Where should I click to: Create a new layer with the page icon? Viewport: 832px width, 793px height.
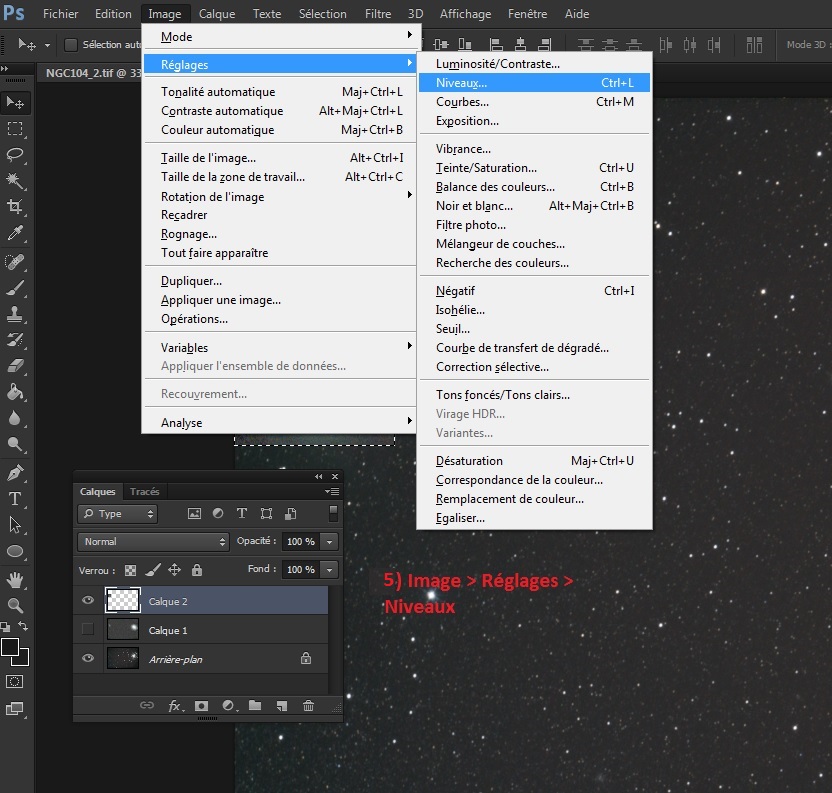[282, 705]
